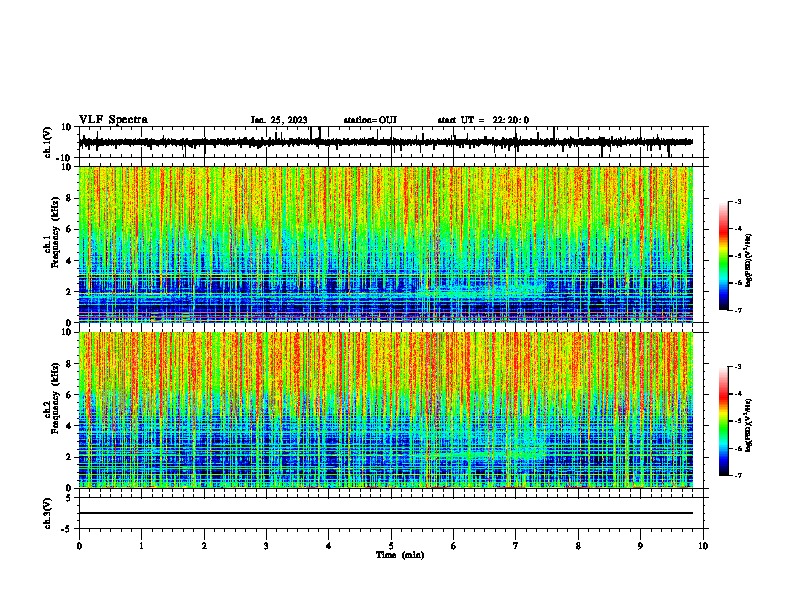This screenshot has height=612, width=792.
Task: Click the "-7" label on ch.2 color bar
Action: point(738,475)
